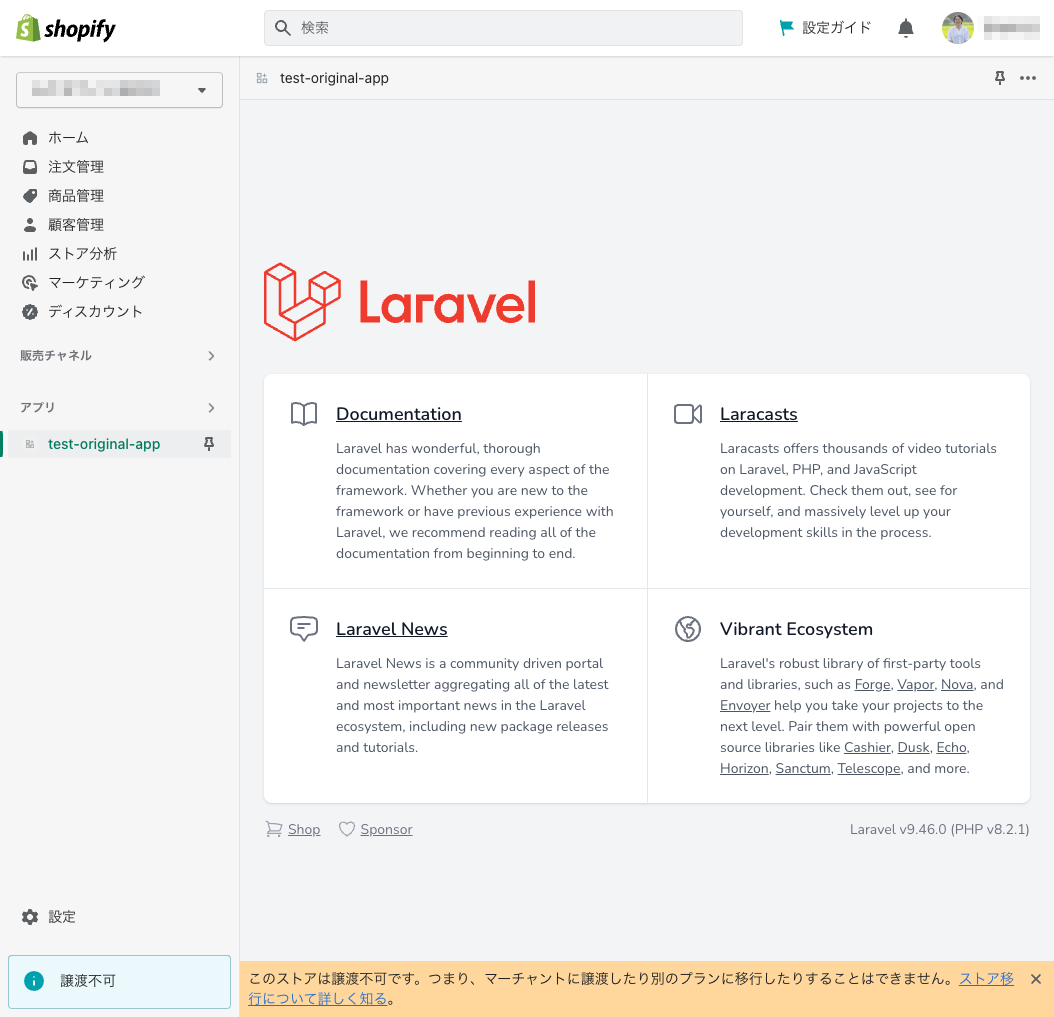
Task: Click the 検索 (search) field
Action: 503,28
